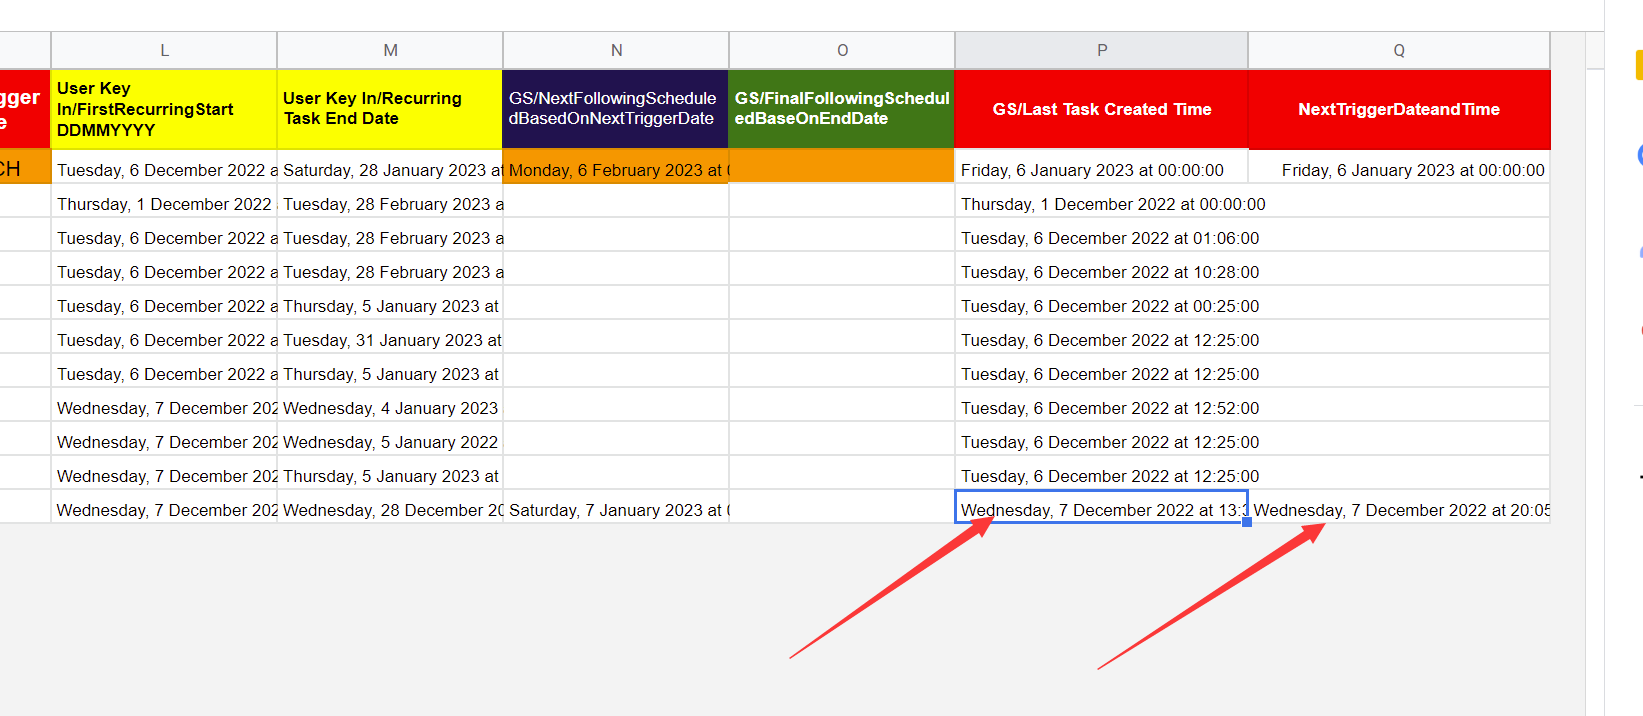Click the 'User Key In/FirstRecurringStart DDMMYYYY' header cell
Viewport: 1643px width, 716px height.
coord(164,109)
